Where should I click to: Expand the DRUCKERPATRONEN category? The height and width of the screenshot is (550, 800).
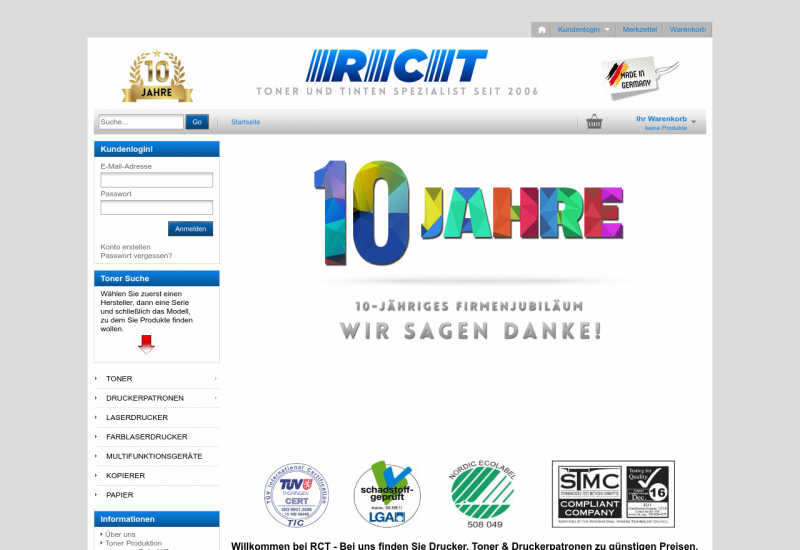pyautogui.click(x=215, y=398)
